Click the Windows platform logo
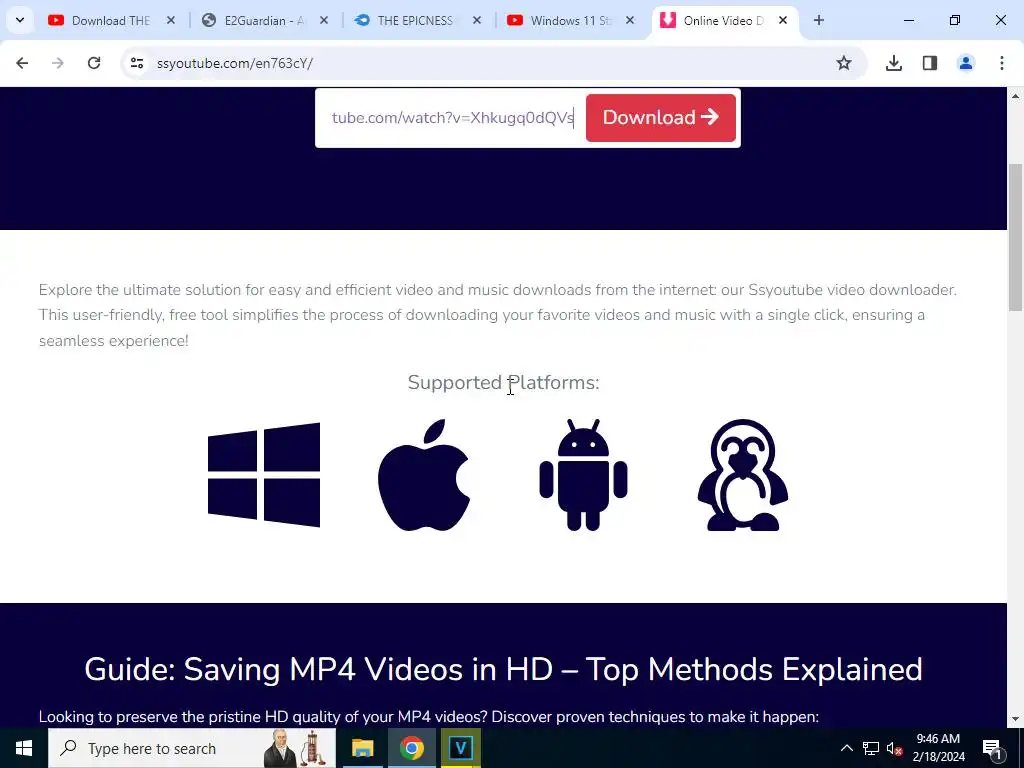The width and height of the screenshot is (1024, 768). (x=264, y=475)
